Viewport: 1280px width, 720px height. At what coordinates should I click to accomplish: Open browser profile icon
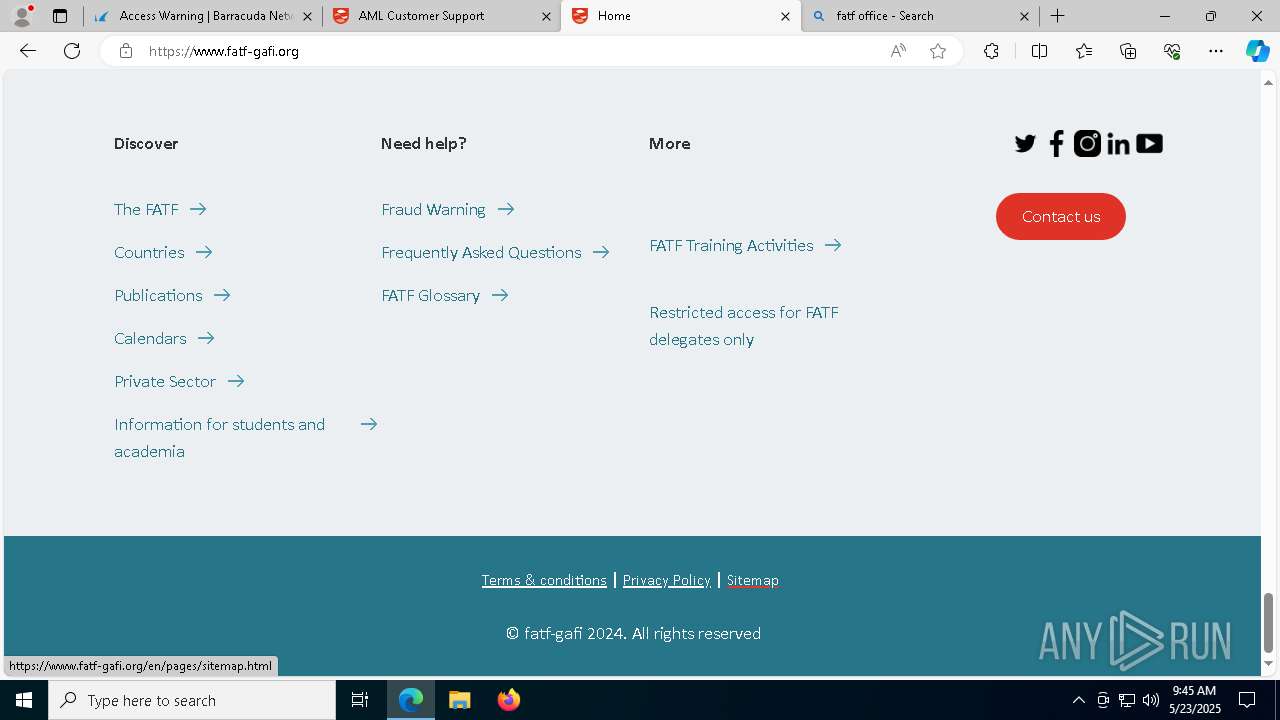tap(21, 16)
